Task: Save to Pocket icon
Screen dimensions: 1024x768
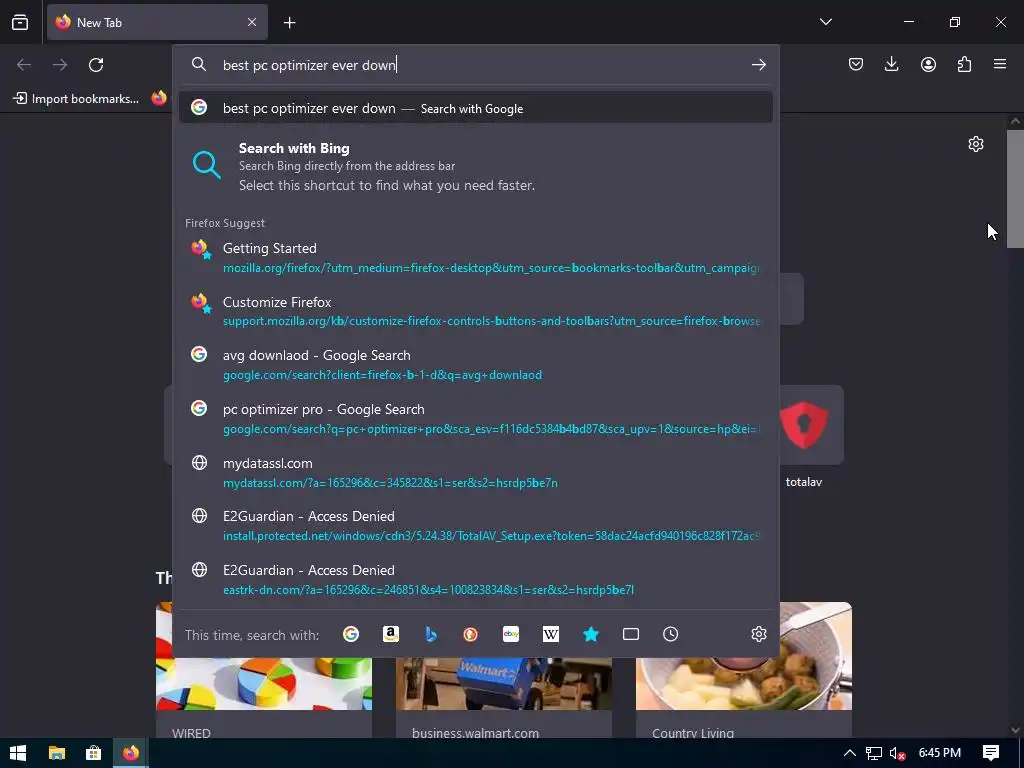Action: click(856, 64)
